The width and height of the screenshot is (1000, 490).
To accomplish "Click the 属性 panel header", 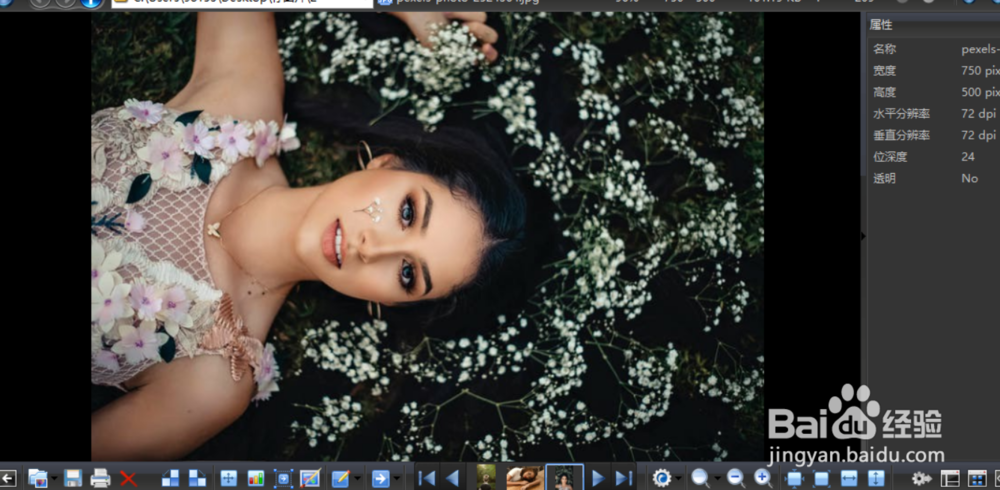I will 881,25.
